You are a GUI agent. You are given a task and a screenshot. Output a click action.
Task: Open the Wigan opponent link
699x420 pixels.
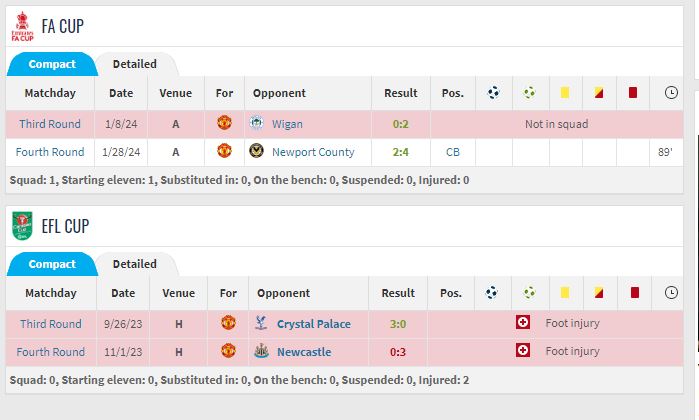(287, 124)
